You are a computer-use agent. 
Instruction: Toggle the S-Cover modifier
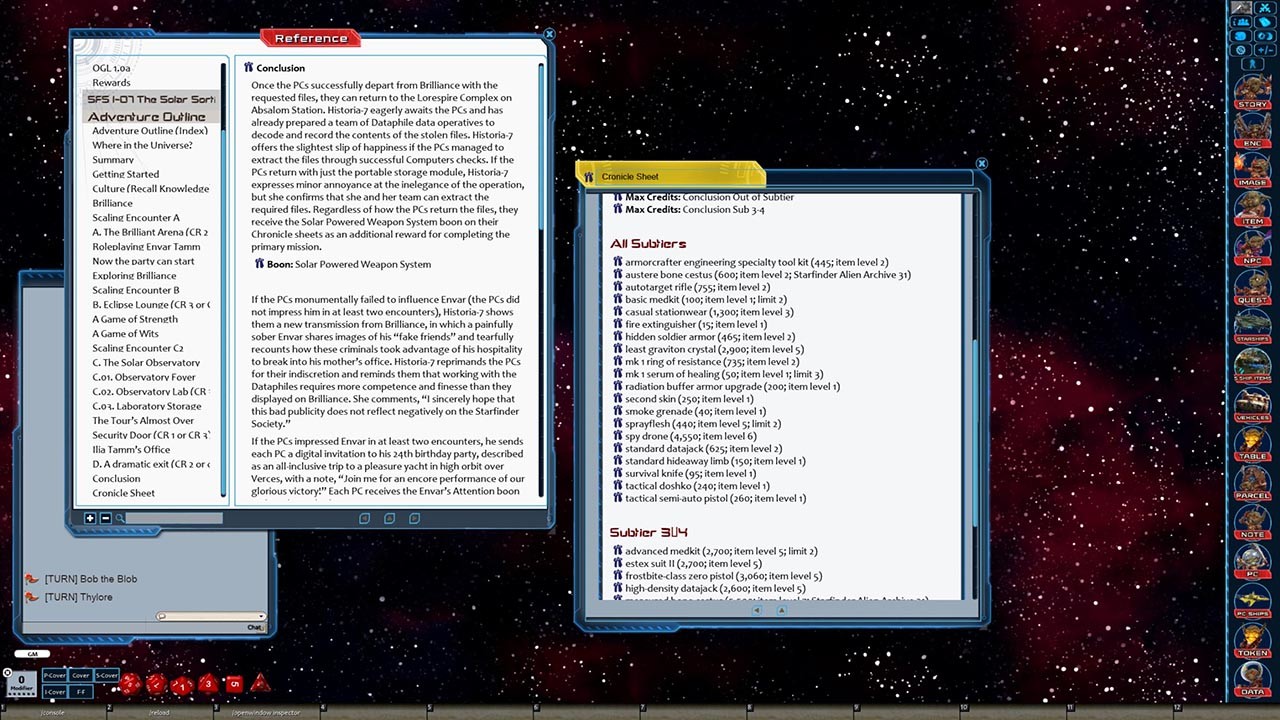[x=106, y=676]
